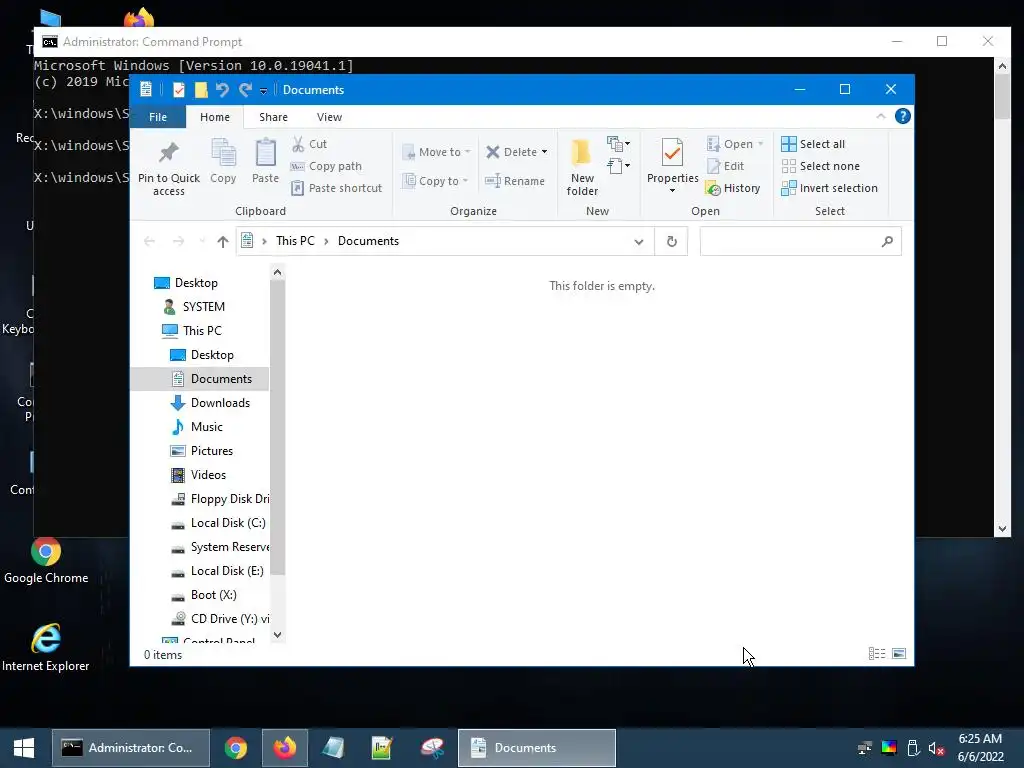Click Properties icon in title bar toolbar
The height and width of the screenshot is (768, 1024).
tap(178, 89)
